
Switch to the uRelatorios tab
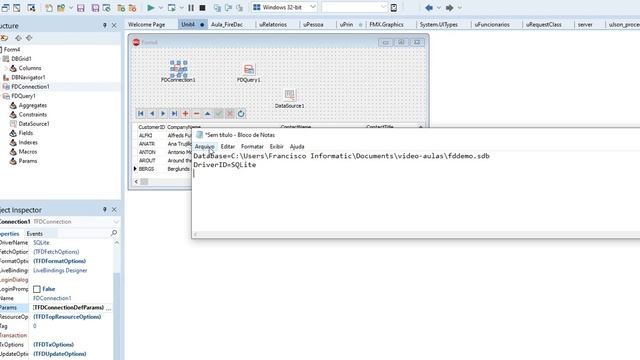[x=273, y=24]
